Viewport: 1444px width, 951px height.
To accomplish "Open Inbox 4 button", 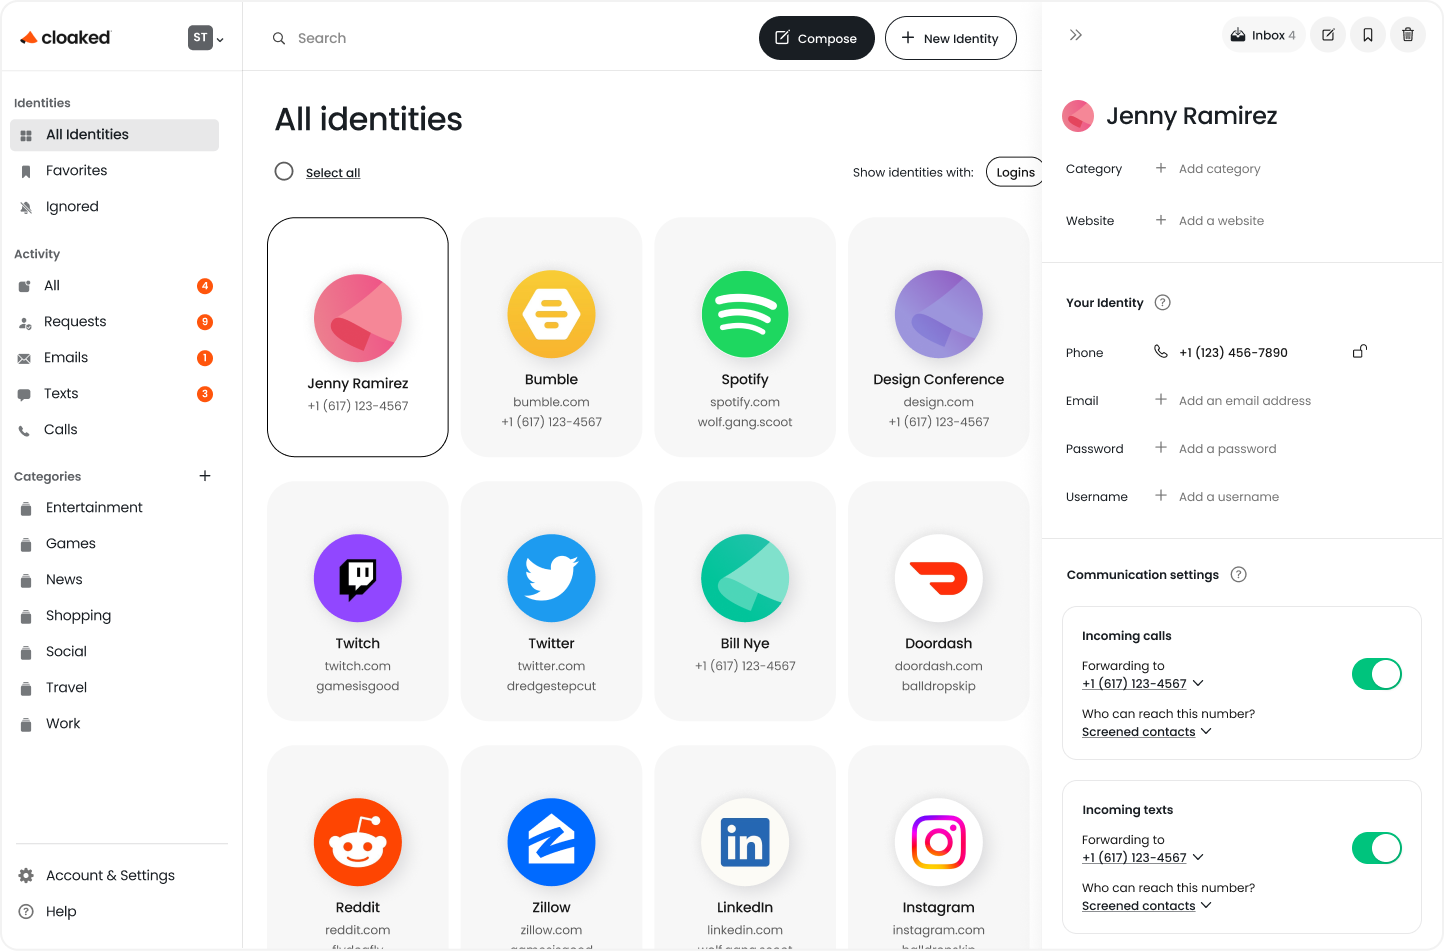I will pos(1263,35).
